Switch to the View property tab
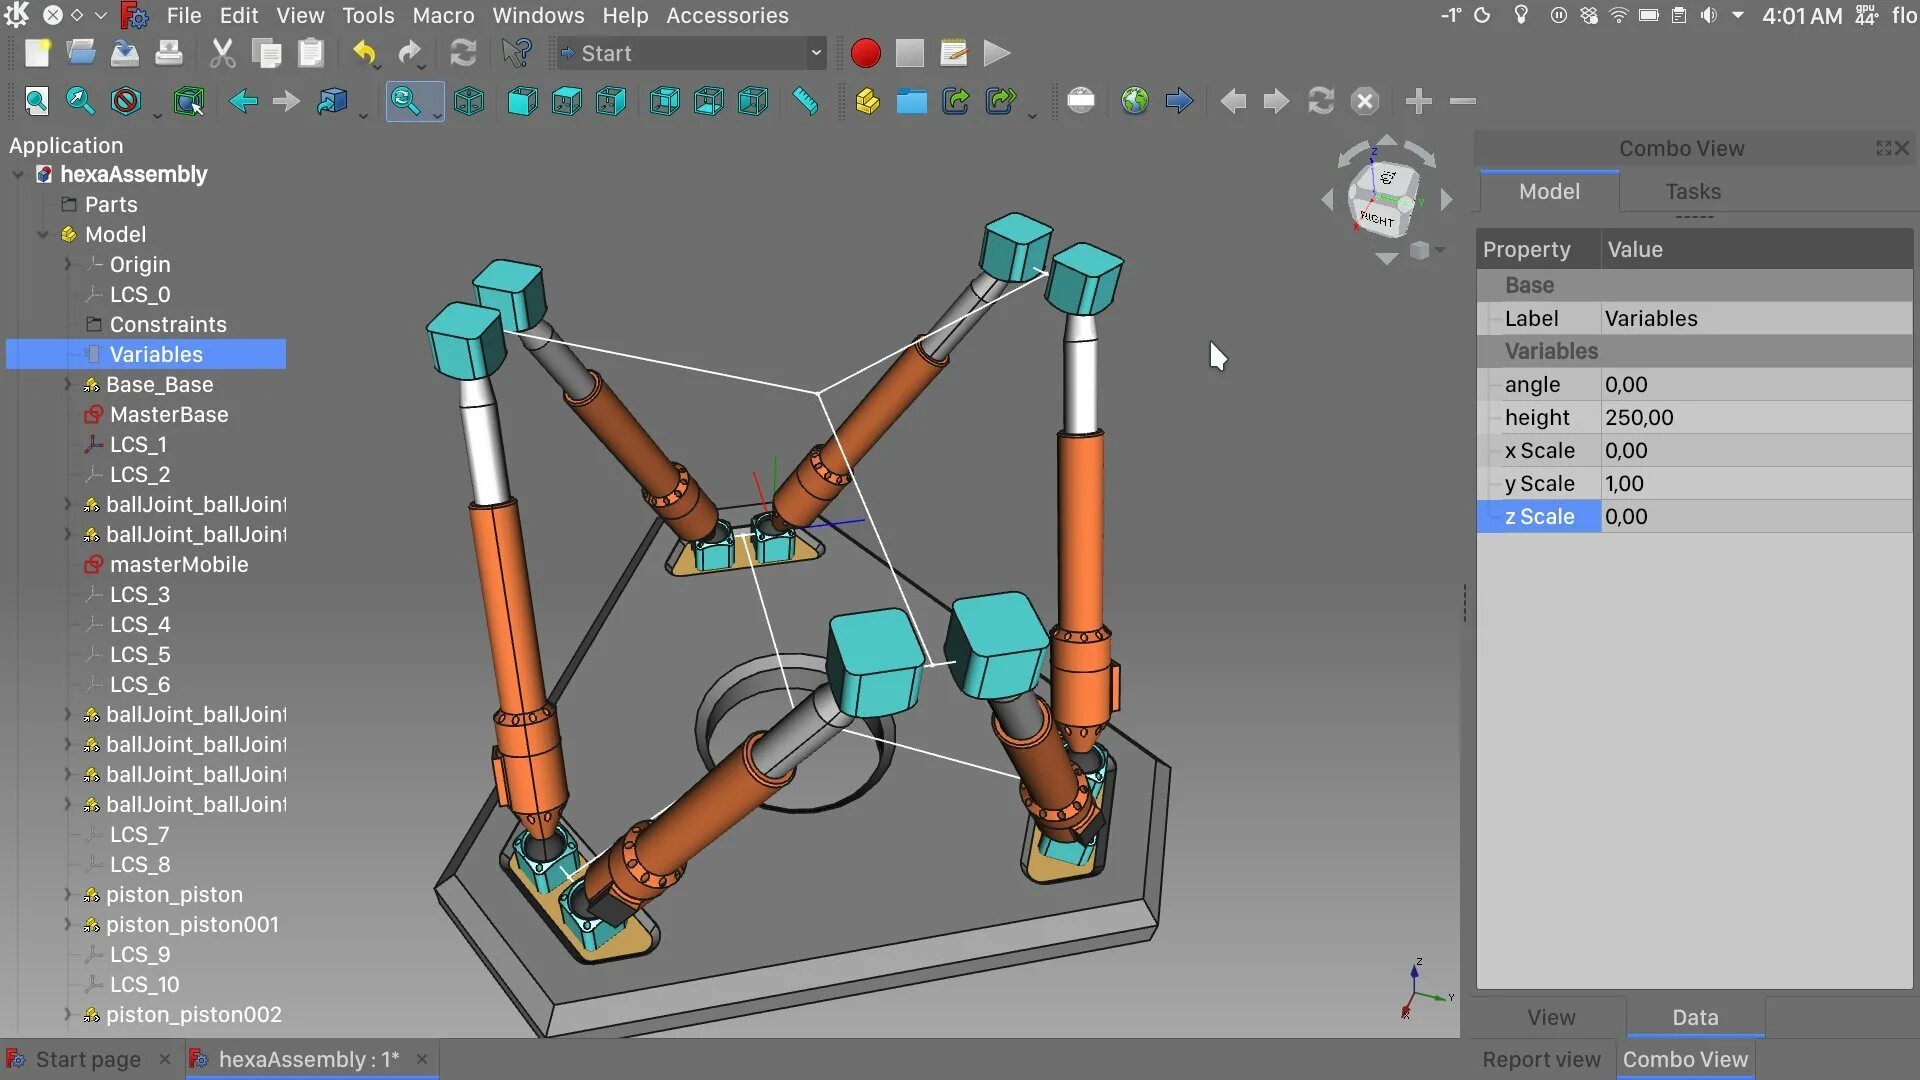The width and height of the screenshot is (1920, 1080). point(1551,1018)
